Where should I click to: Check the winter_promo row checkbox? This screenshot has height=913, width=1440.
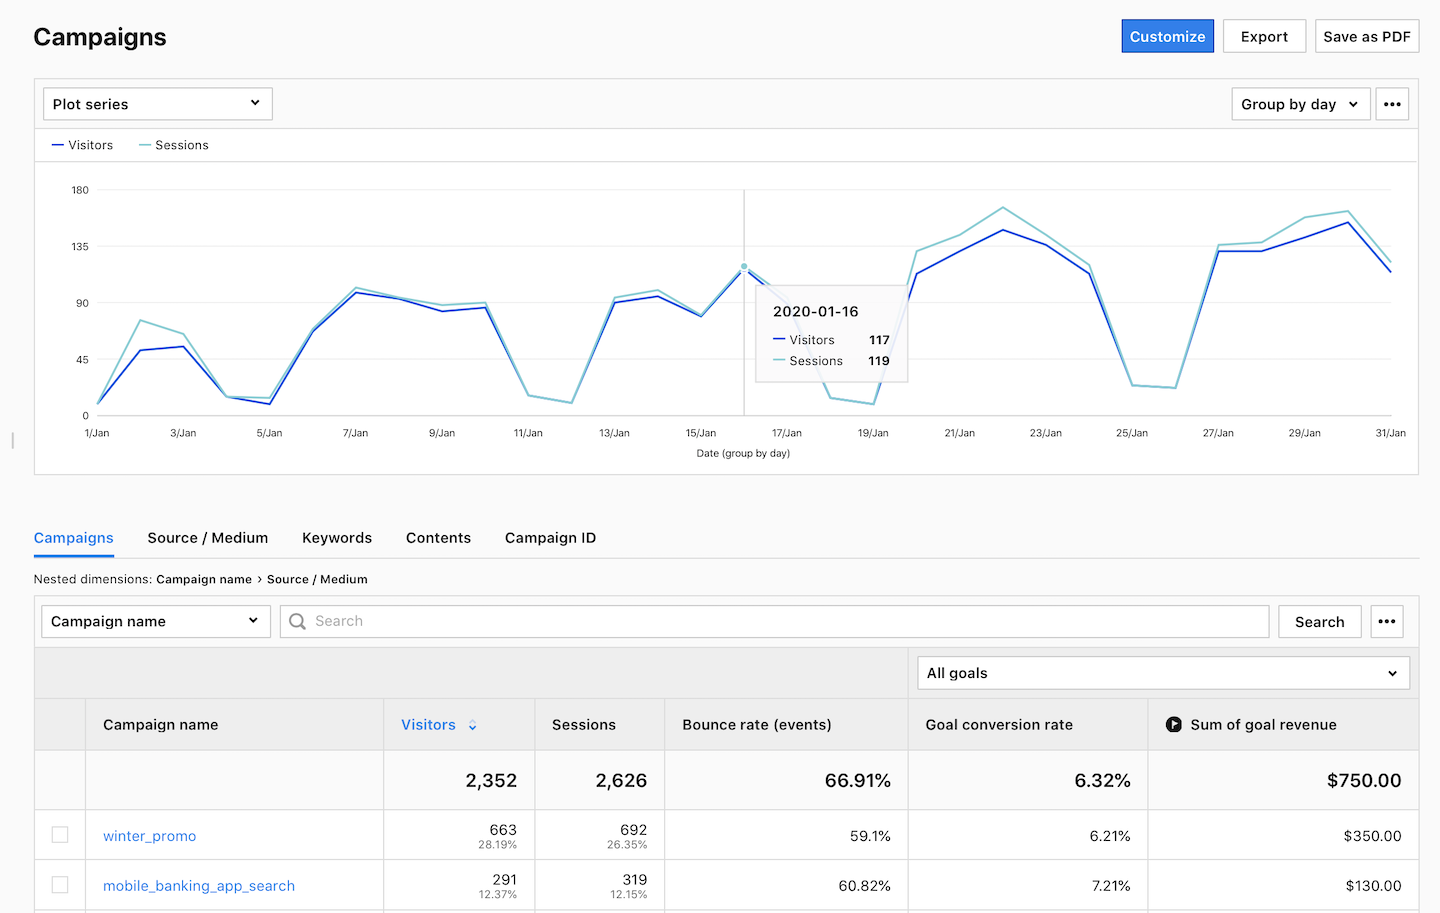point(60,835)
